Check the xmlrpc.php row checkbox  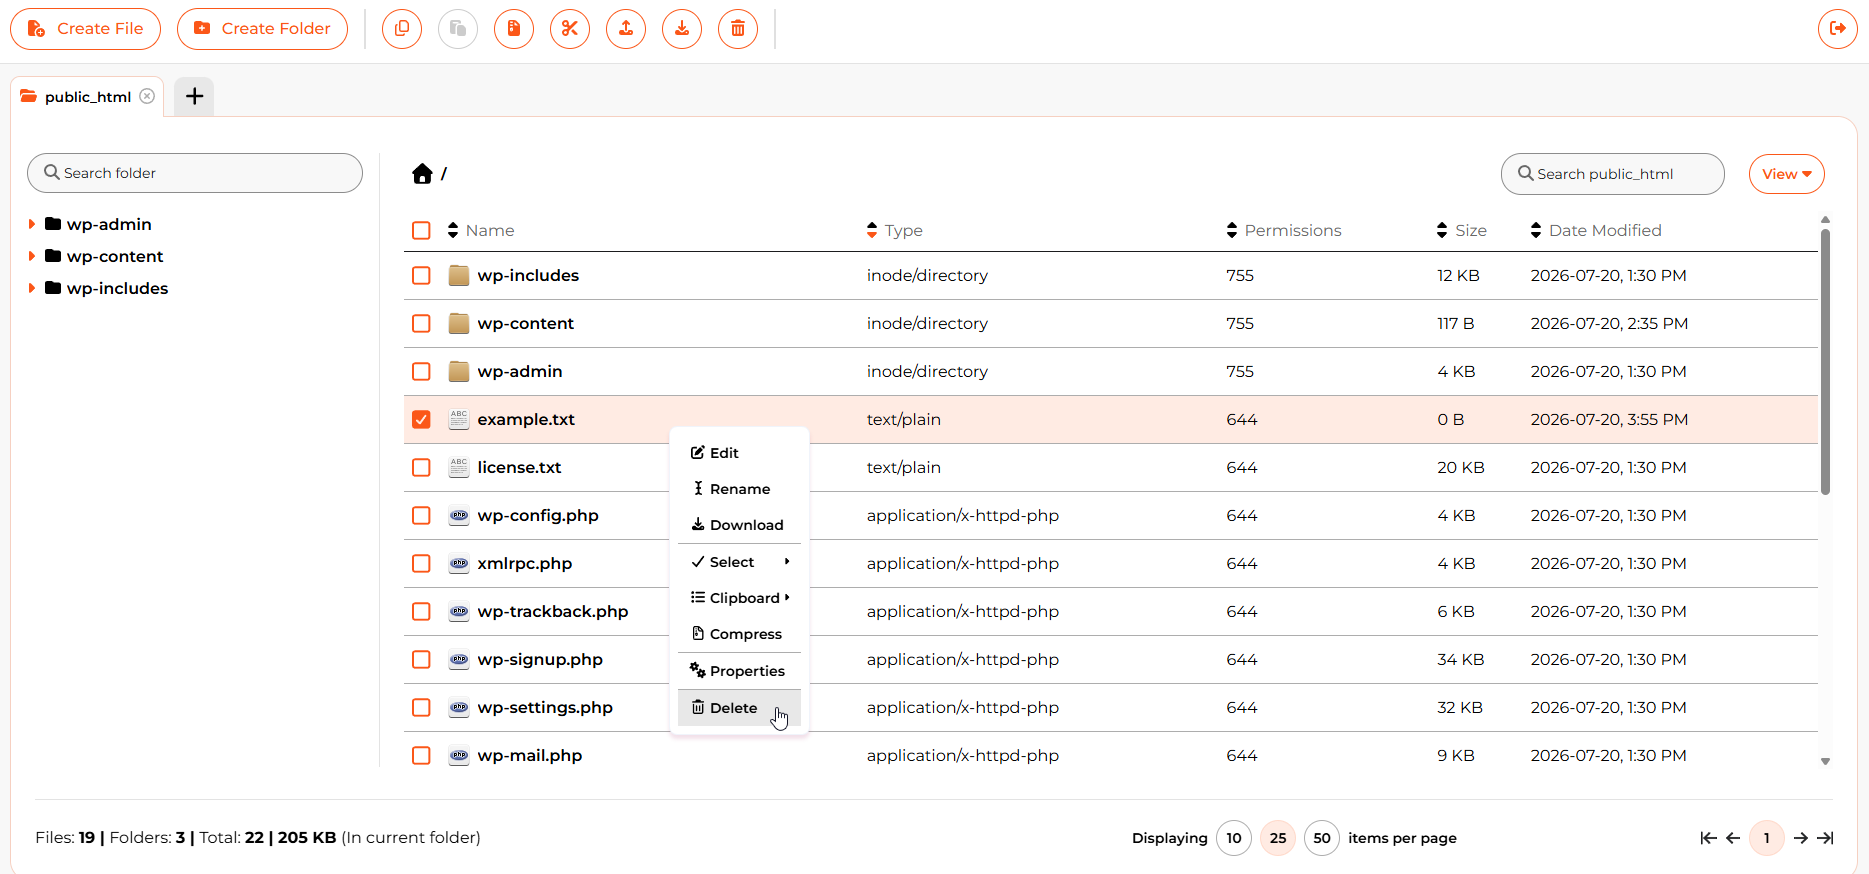click(421, 563)
